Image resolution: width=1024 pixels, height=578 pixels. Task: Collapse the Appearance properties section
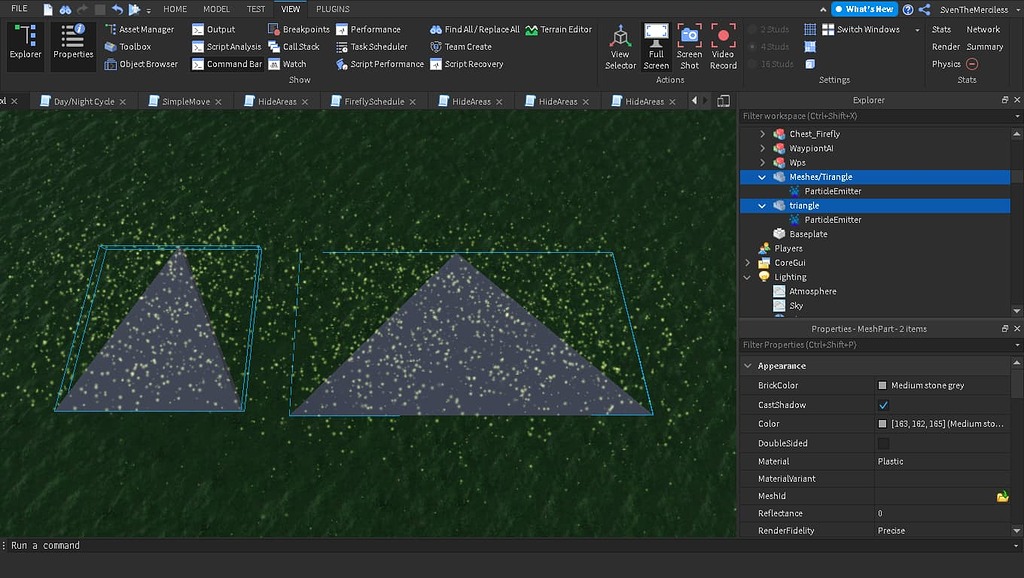(x=748, y=366)
